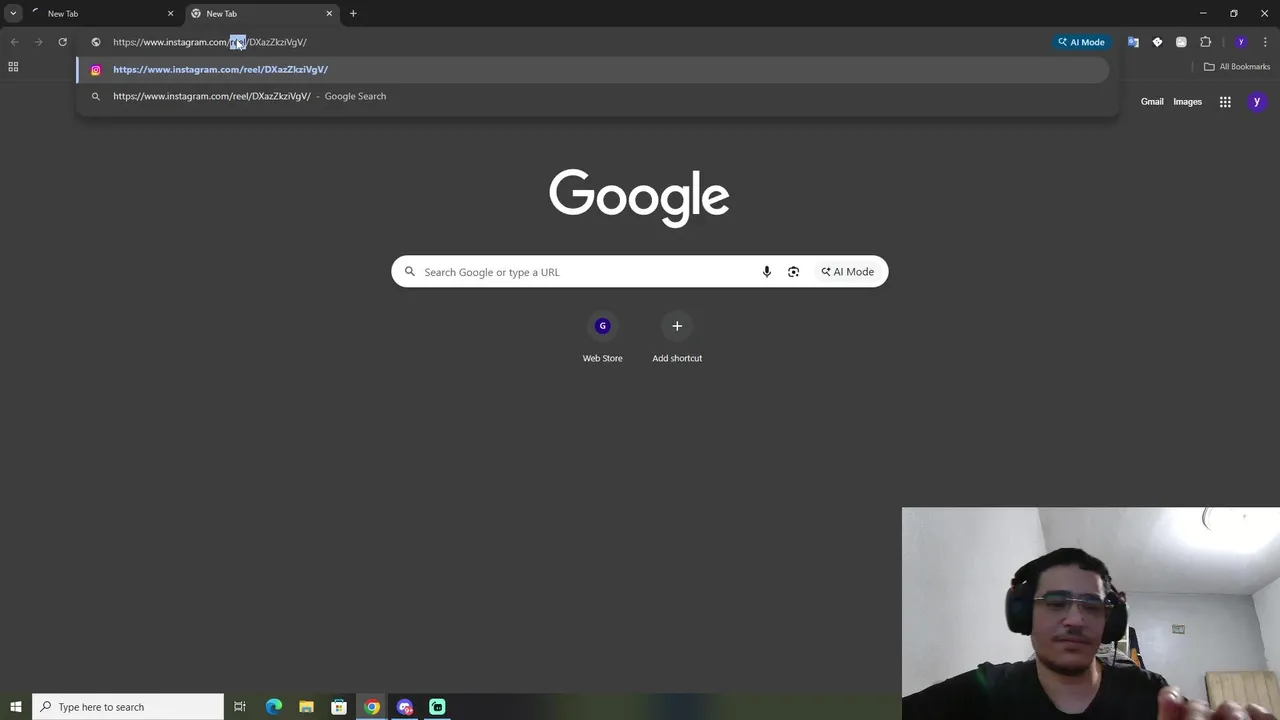
Task: Open Microsoft Store from taskbar
Action: point(339,707)
